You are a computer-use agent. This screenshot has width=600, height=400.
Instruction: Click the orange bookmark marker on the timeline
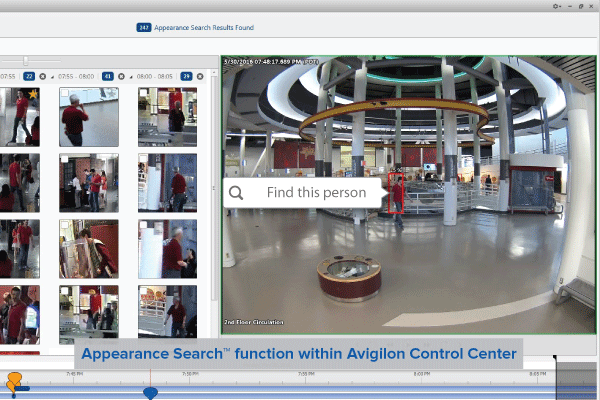(x=14, y=380)
